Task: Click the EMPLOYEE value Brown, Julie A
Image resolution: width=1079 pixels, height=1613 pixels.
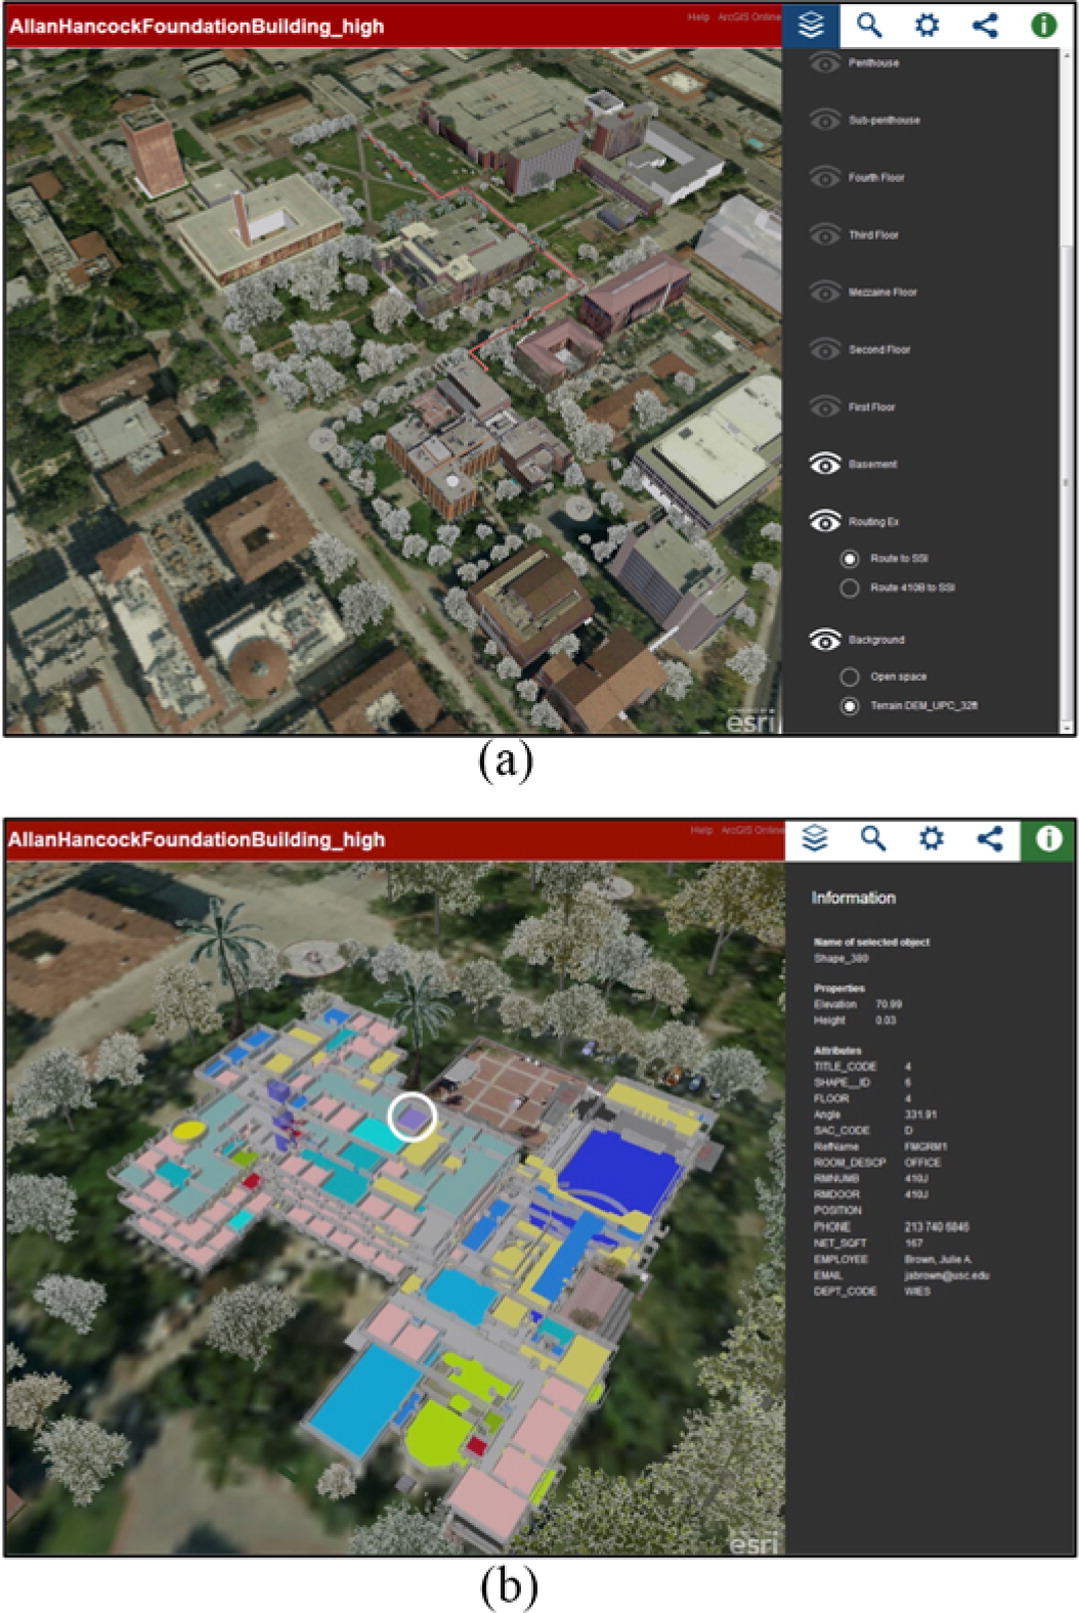Action: point(937,1259)
